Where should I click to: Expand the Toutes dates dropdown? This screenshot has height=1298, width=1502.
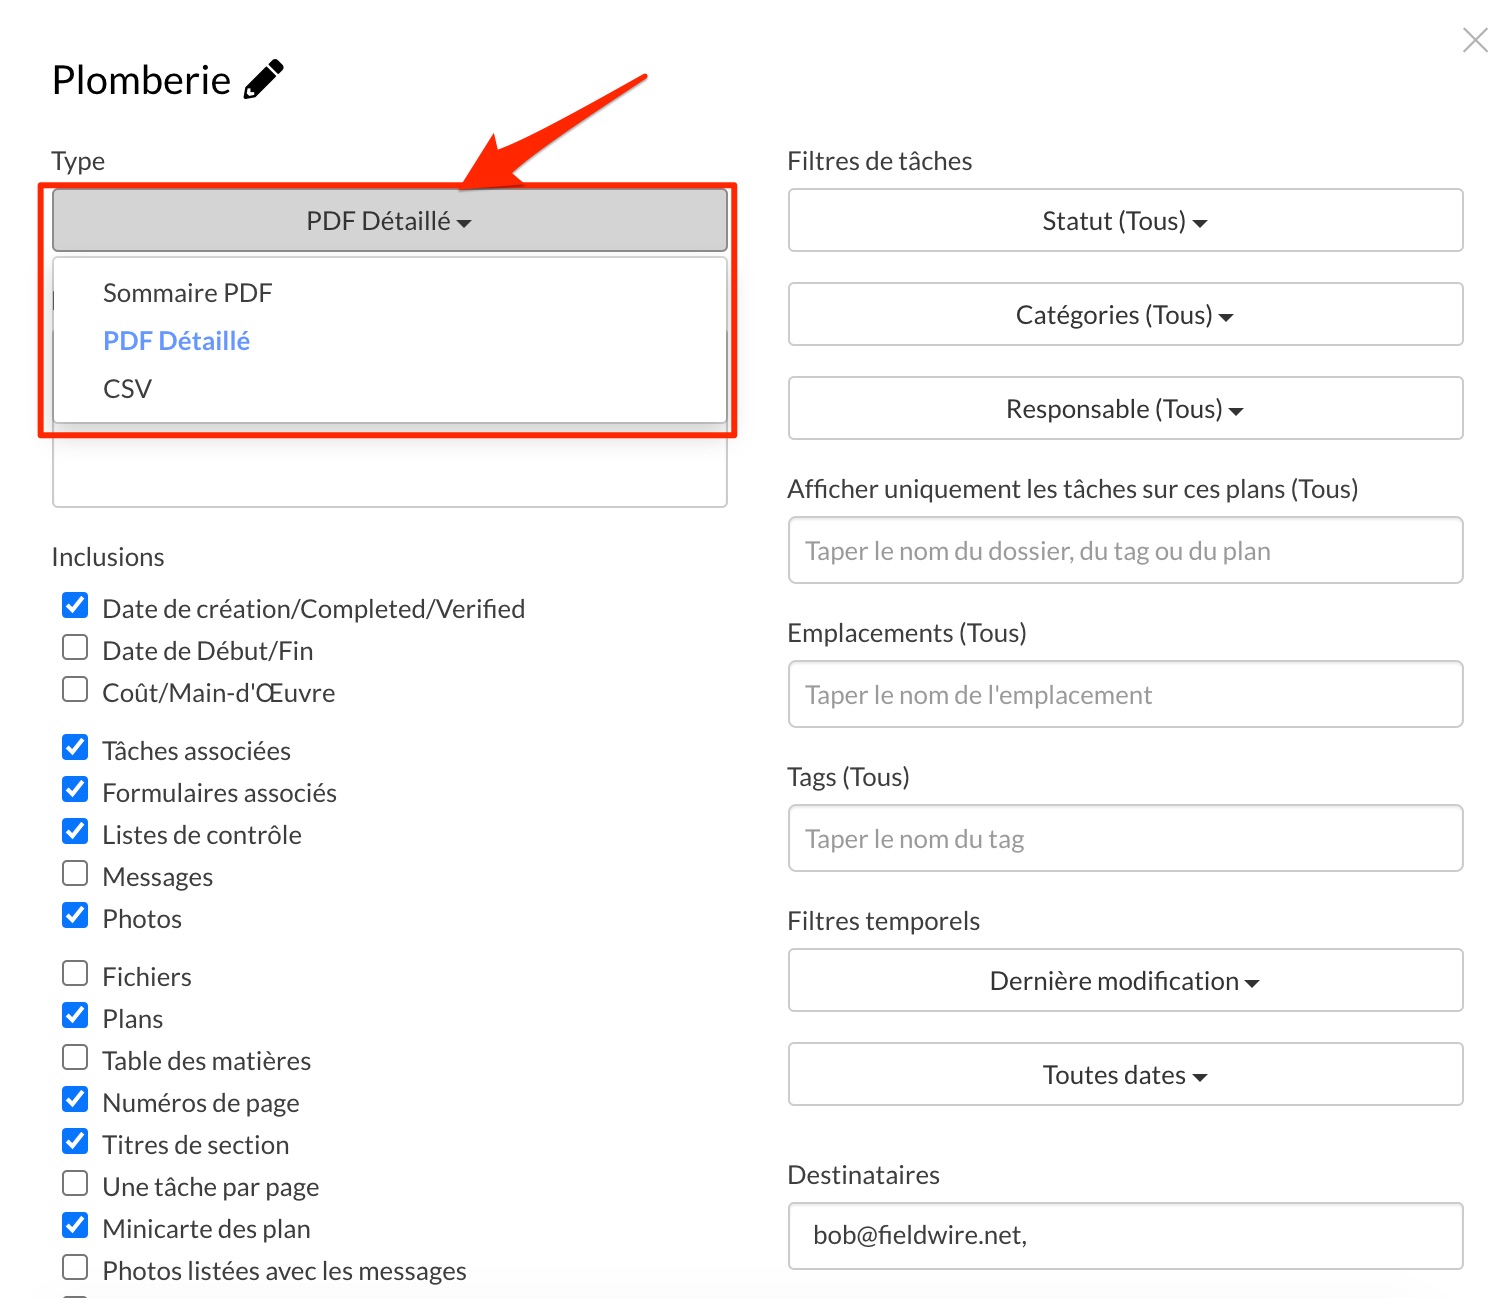(1125, 1075)
